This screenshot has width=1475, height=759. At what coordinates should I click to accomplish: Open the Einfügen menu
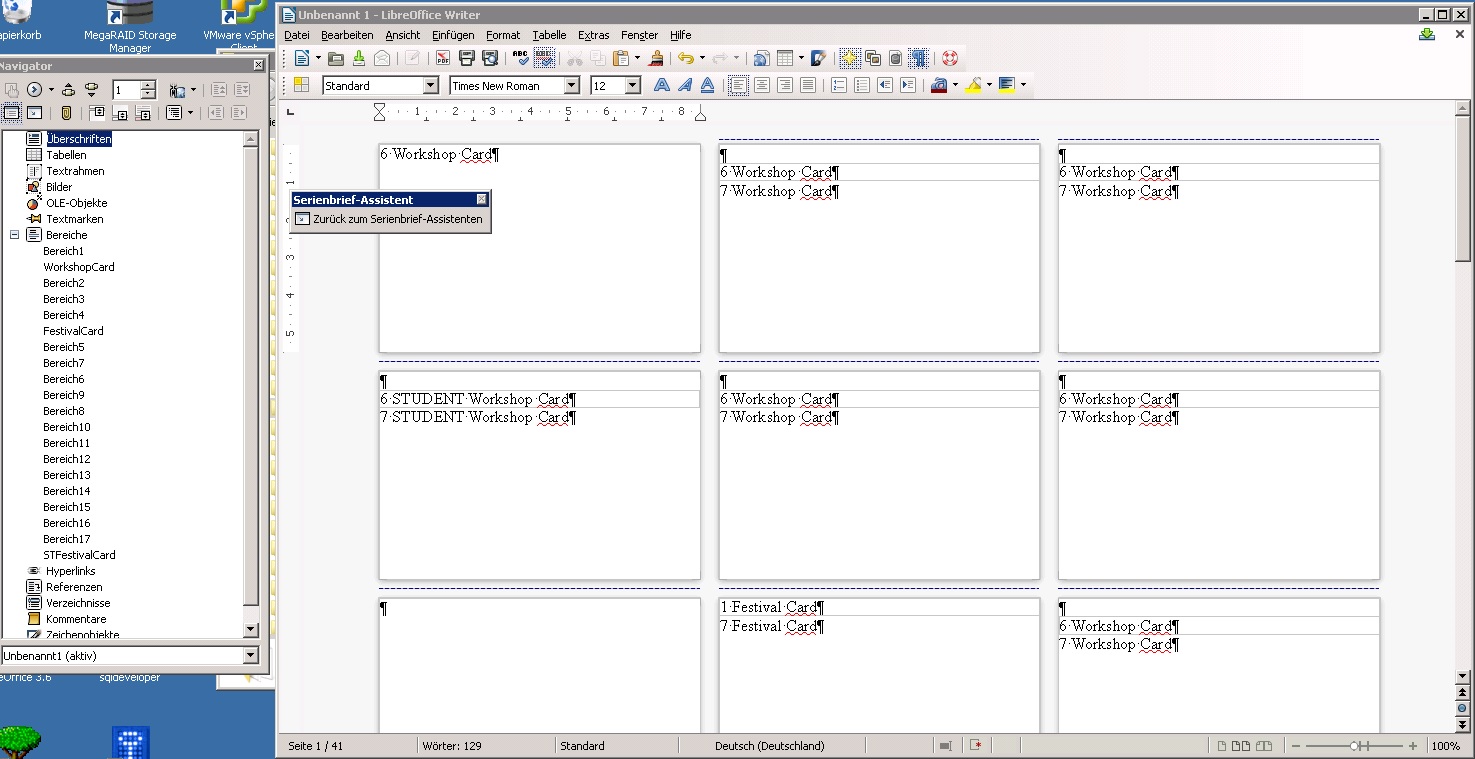(453, 35)
